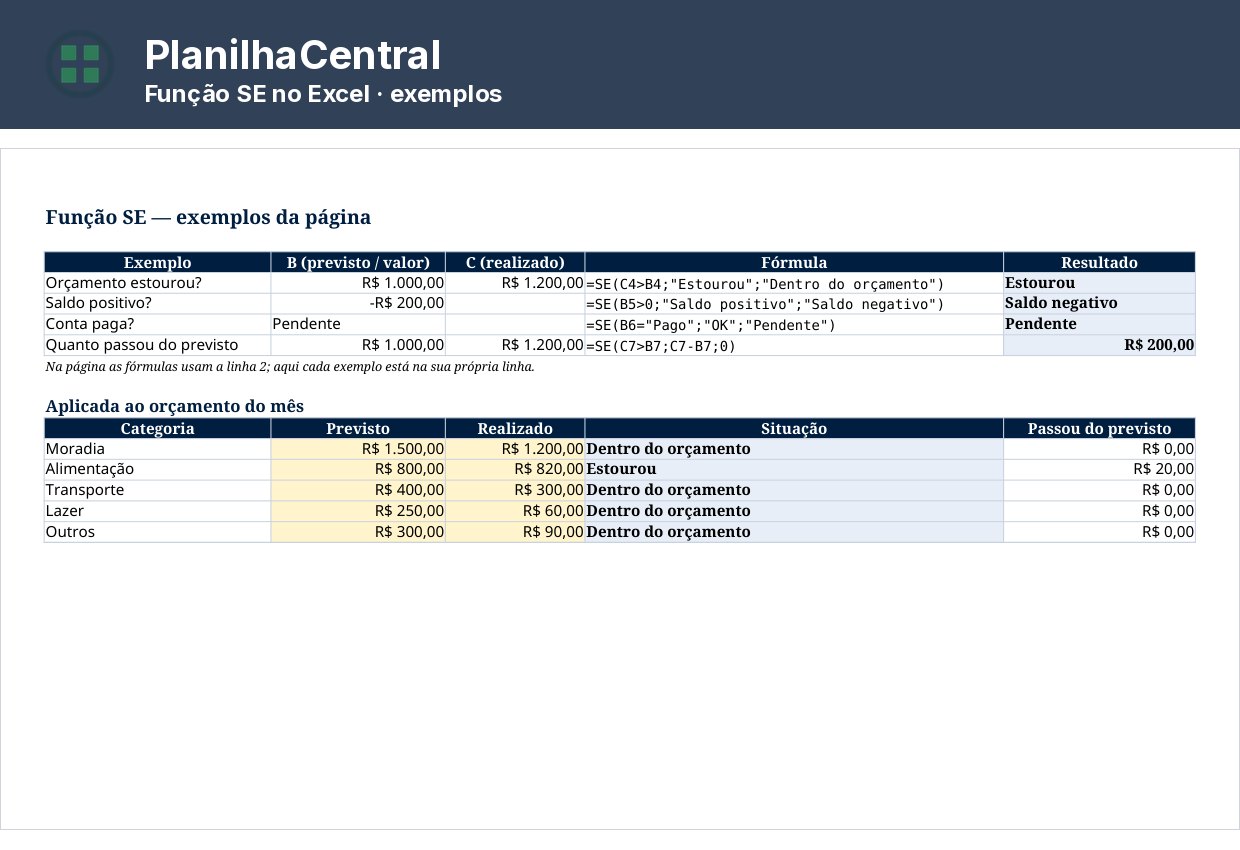1240x850 pixels.
Task: Select the 'Transporte' category cell
Action: click(x=158, y=490)
